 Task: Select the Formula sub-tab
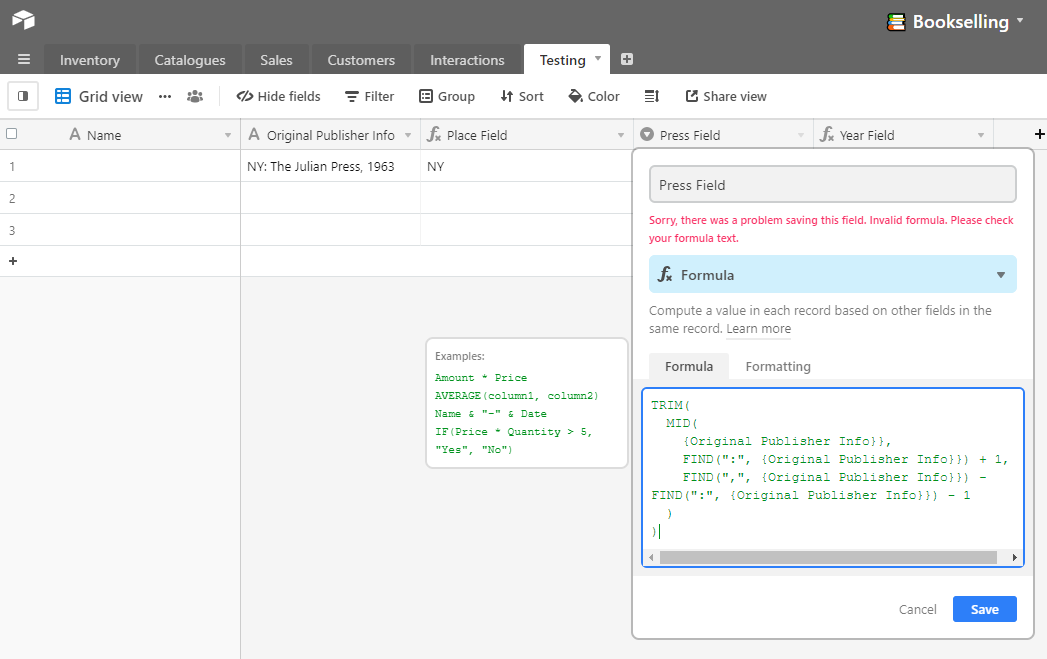[x=688, y=367]
